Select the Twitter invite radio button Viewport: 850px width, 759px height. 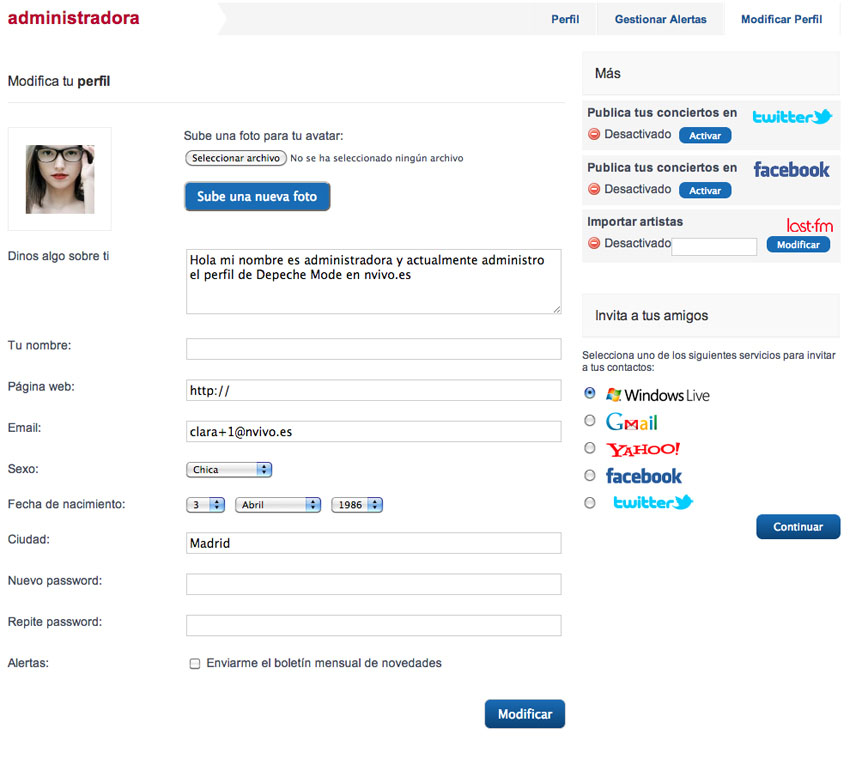[590, 503]
